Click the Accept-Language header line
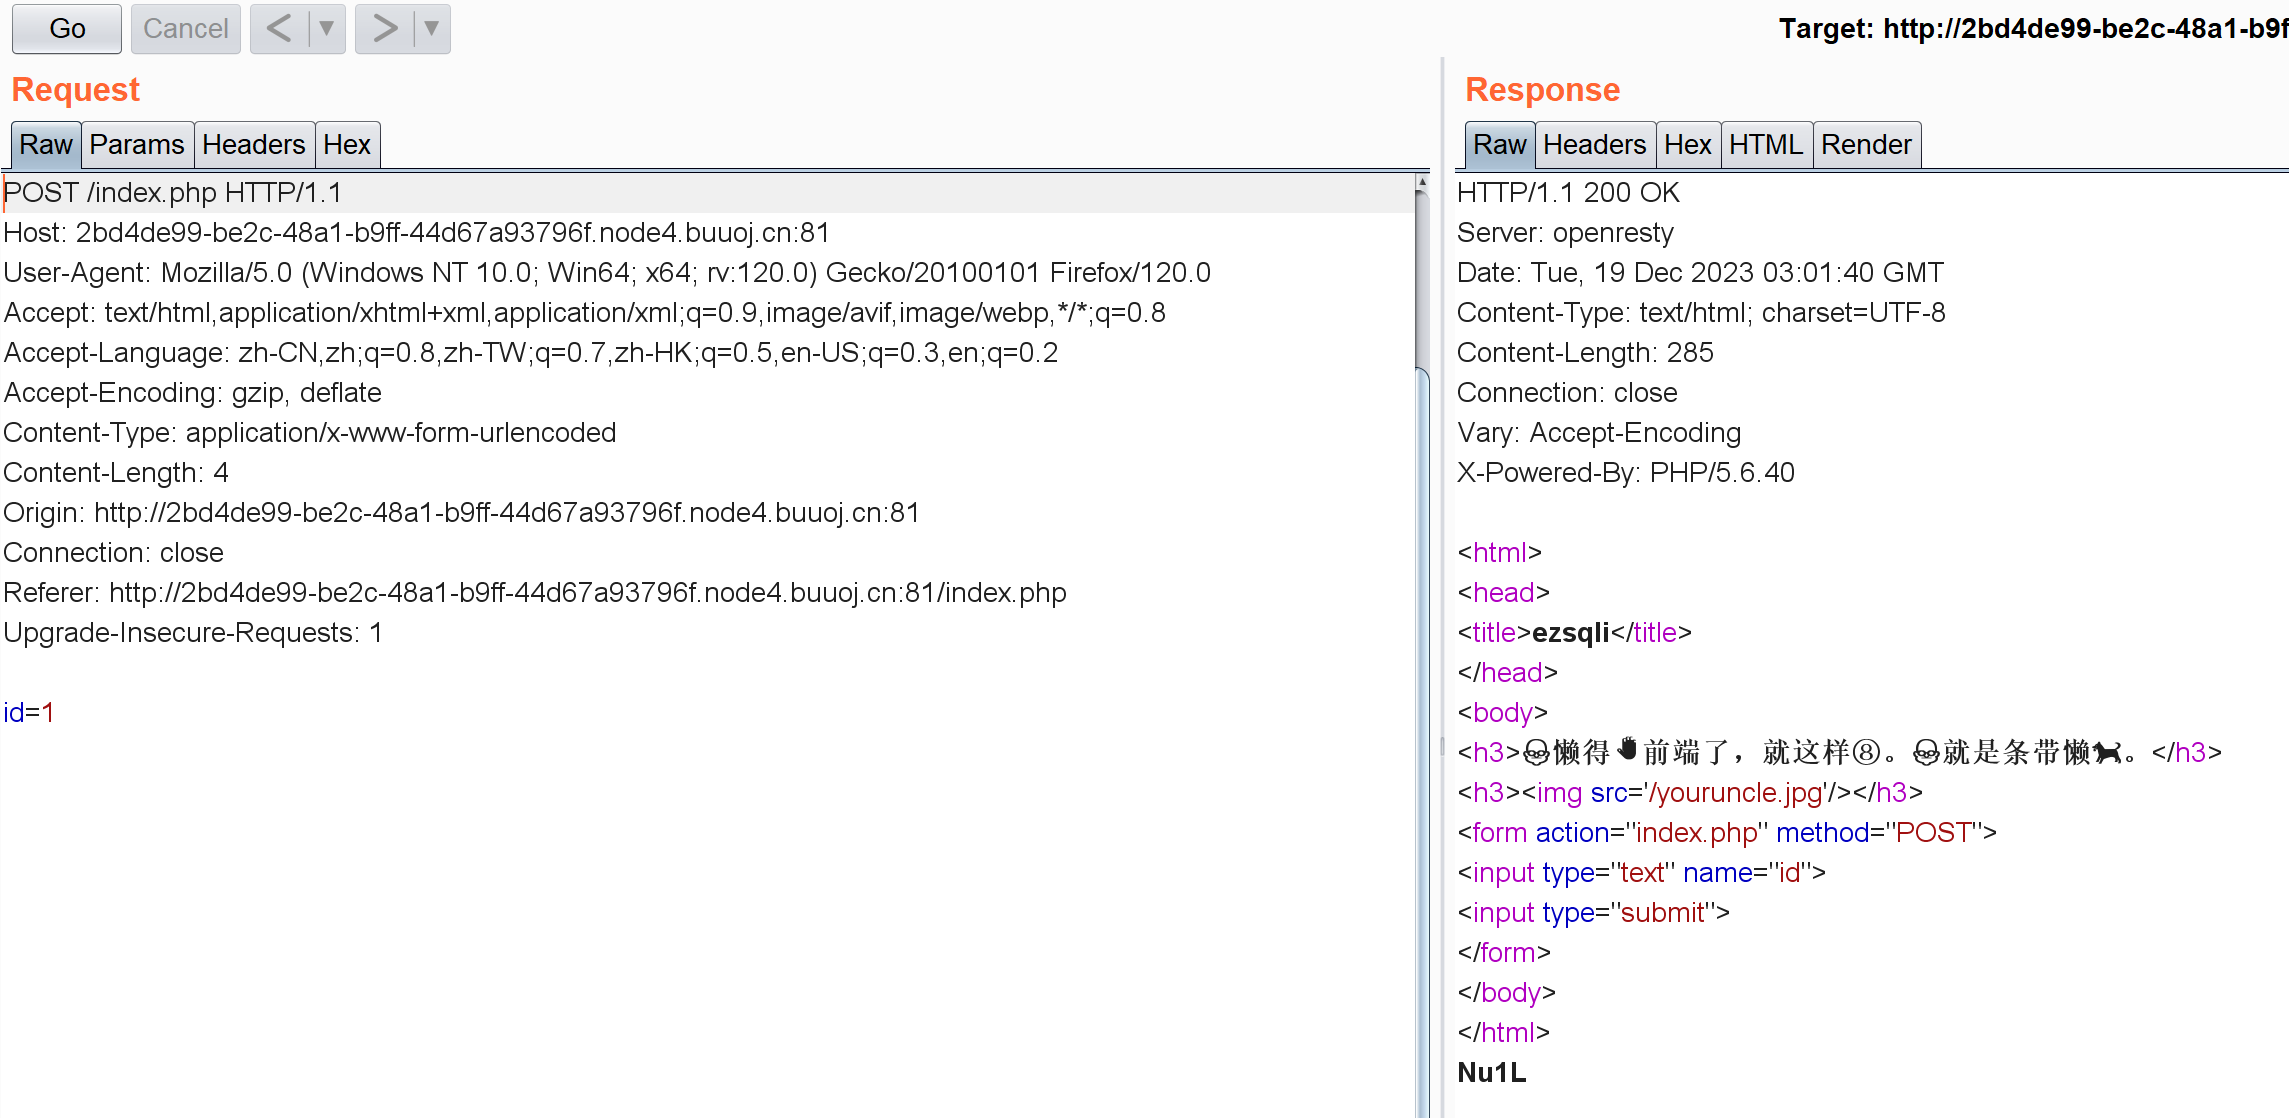 click(x=531, y=352)
